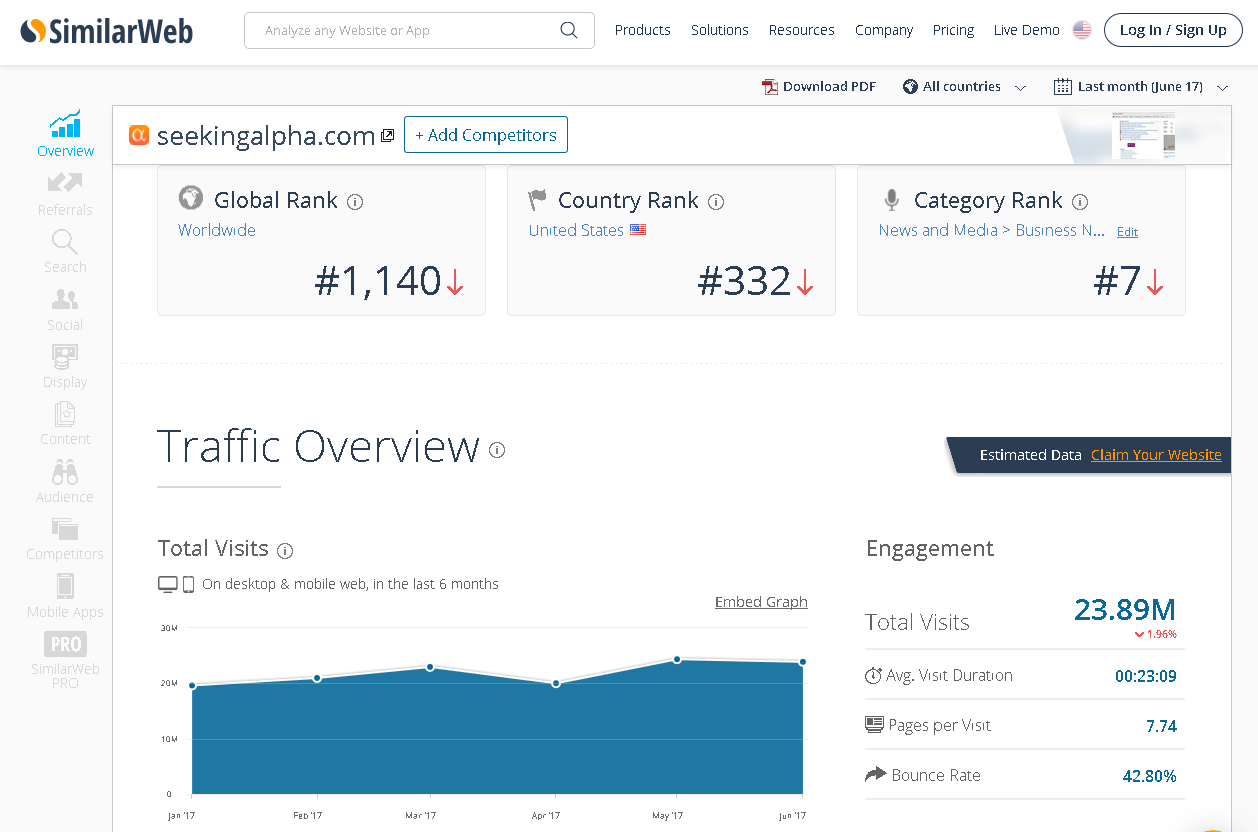The height and width of the screenshot is (832, 1258).
Task: Click the US flag language icon
Action: coord(1082,30)
